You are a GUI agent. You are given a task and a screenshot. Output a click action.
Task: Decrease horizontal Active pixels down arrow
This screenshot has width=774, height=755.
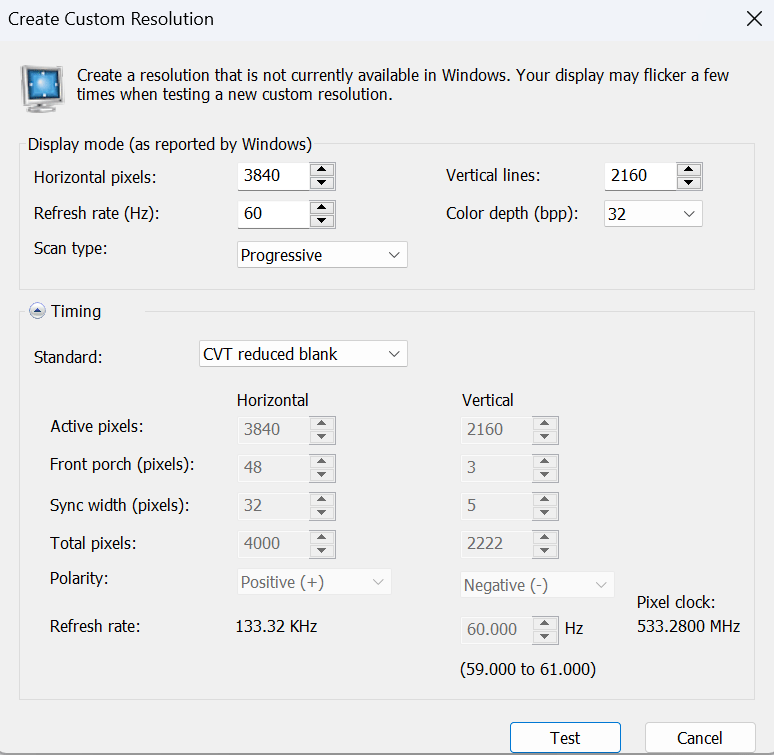[x=322, y=437]
